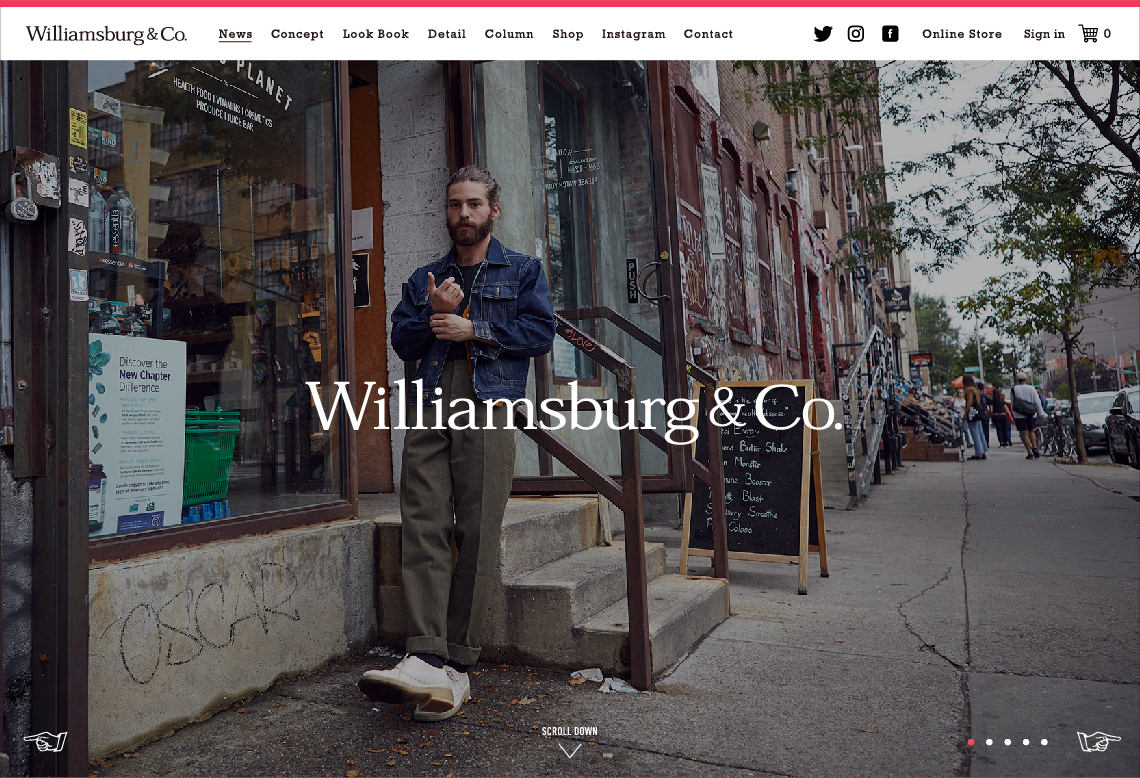Open the Column menu item
Viewport: 1140px width, 778px height.
(509, 34)
